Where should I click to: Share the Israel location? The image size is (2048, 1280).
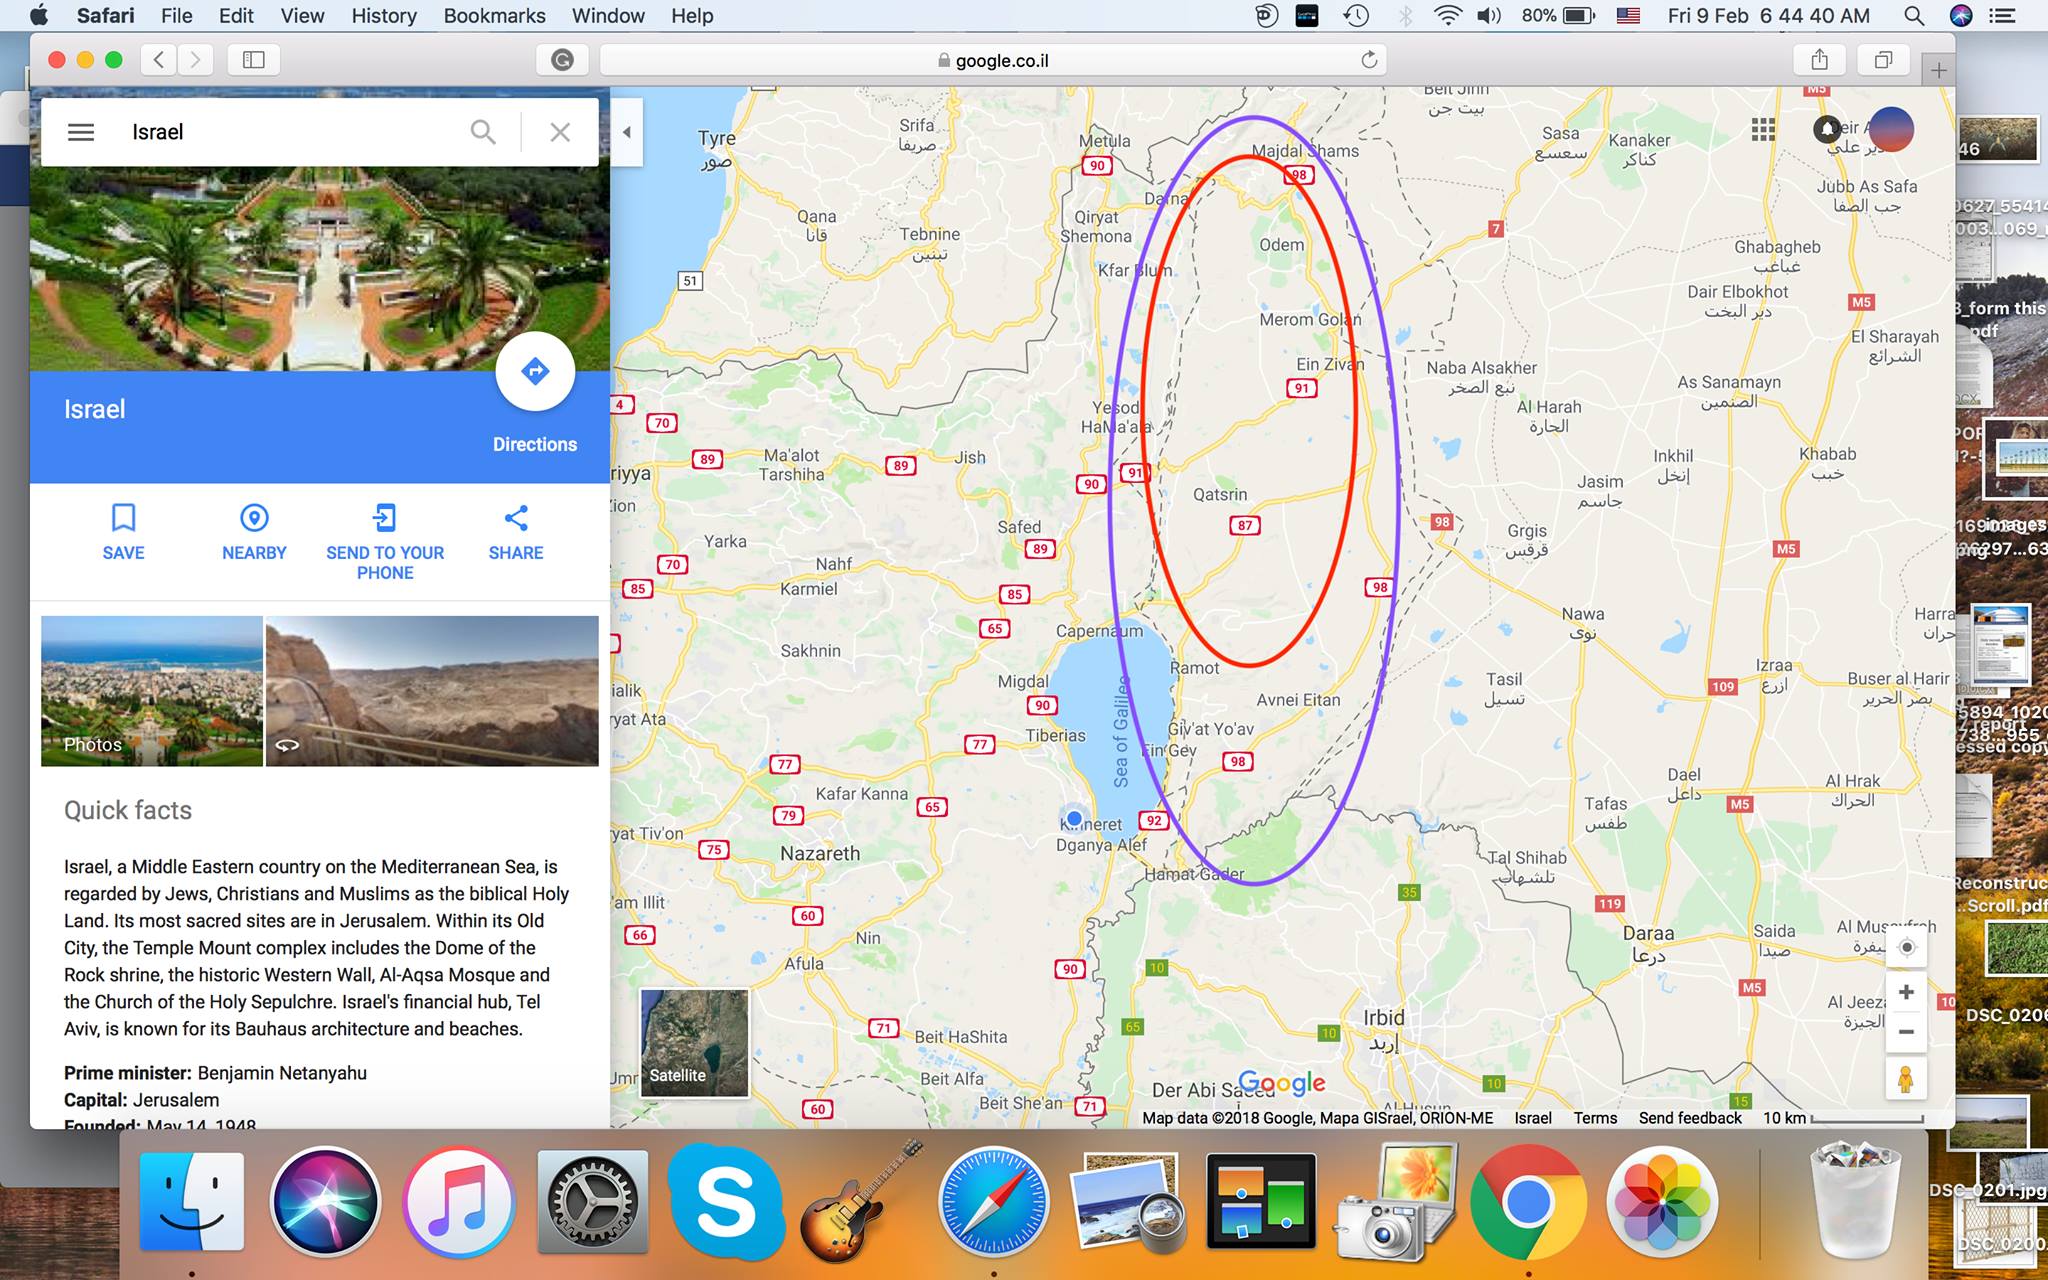point(516,518)
